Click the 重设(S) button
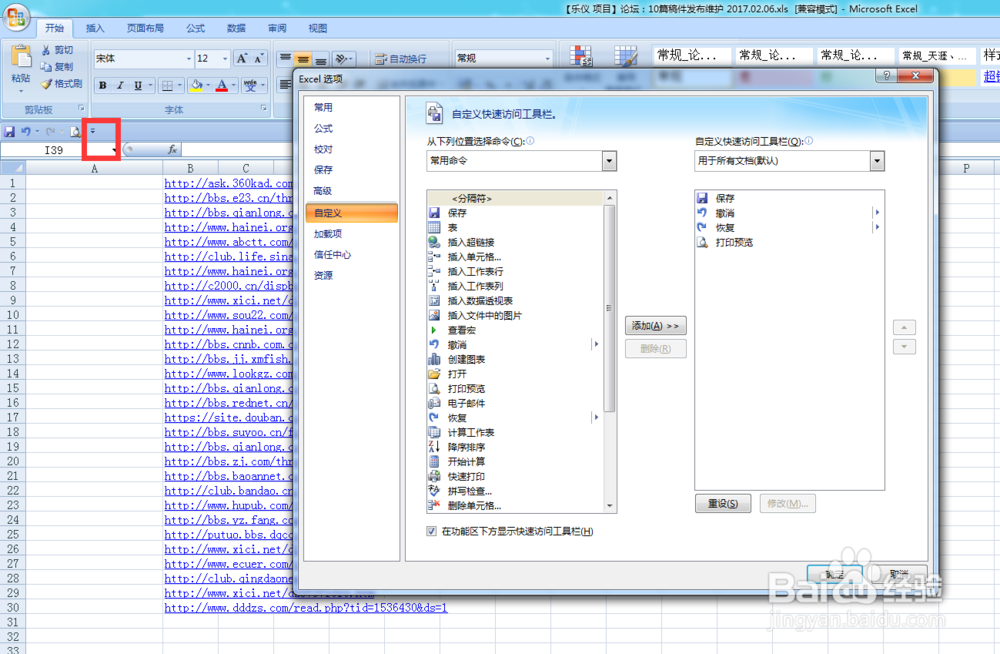 [723, 503]
